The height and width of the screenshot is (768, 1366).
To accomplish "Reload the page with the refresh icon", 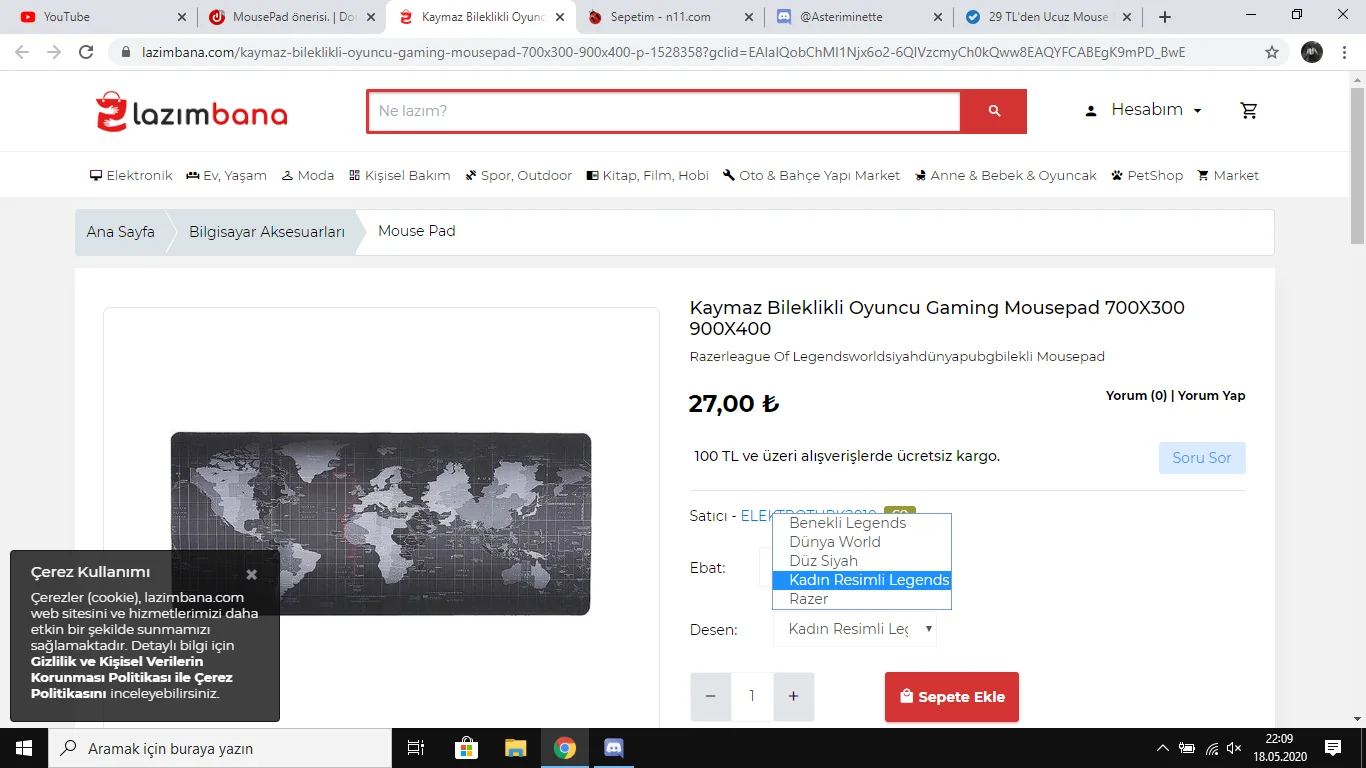I will tap(86, 52).
